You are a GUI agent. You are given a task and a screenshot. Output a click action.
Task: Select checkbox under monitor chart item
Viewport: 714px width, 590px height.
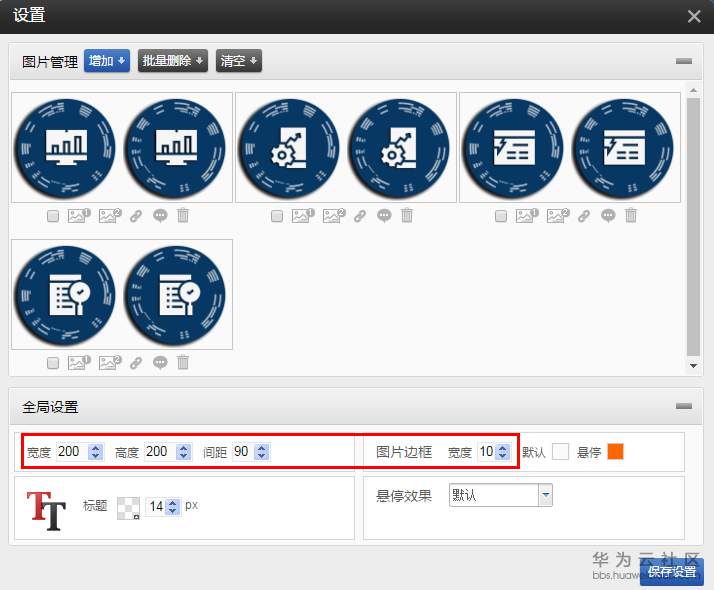[x=53, y=216]
